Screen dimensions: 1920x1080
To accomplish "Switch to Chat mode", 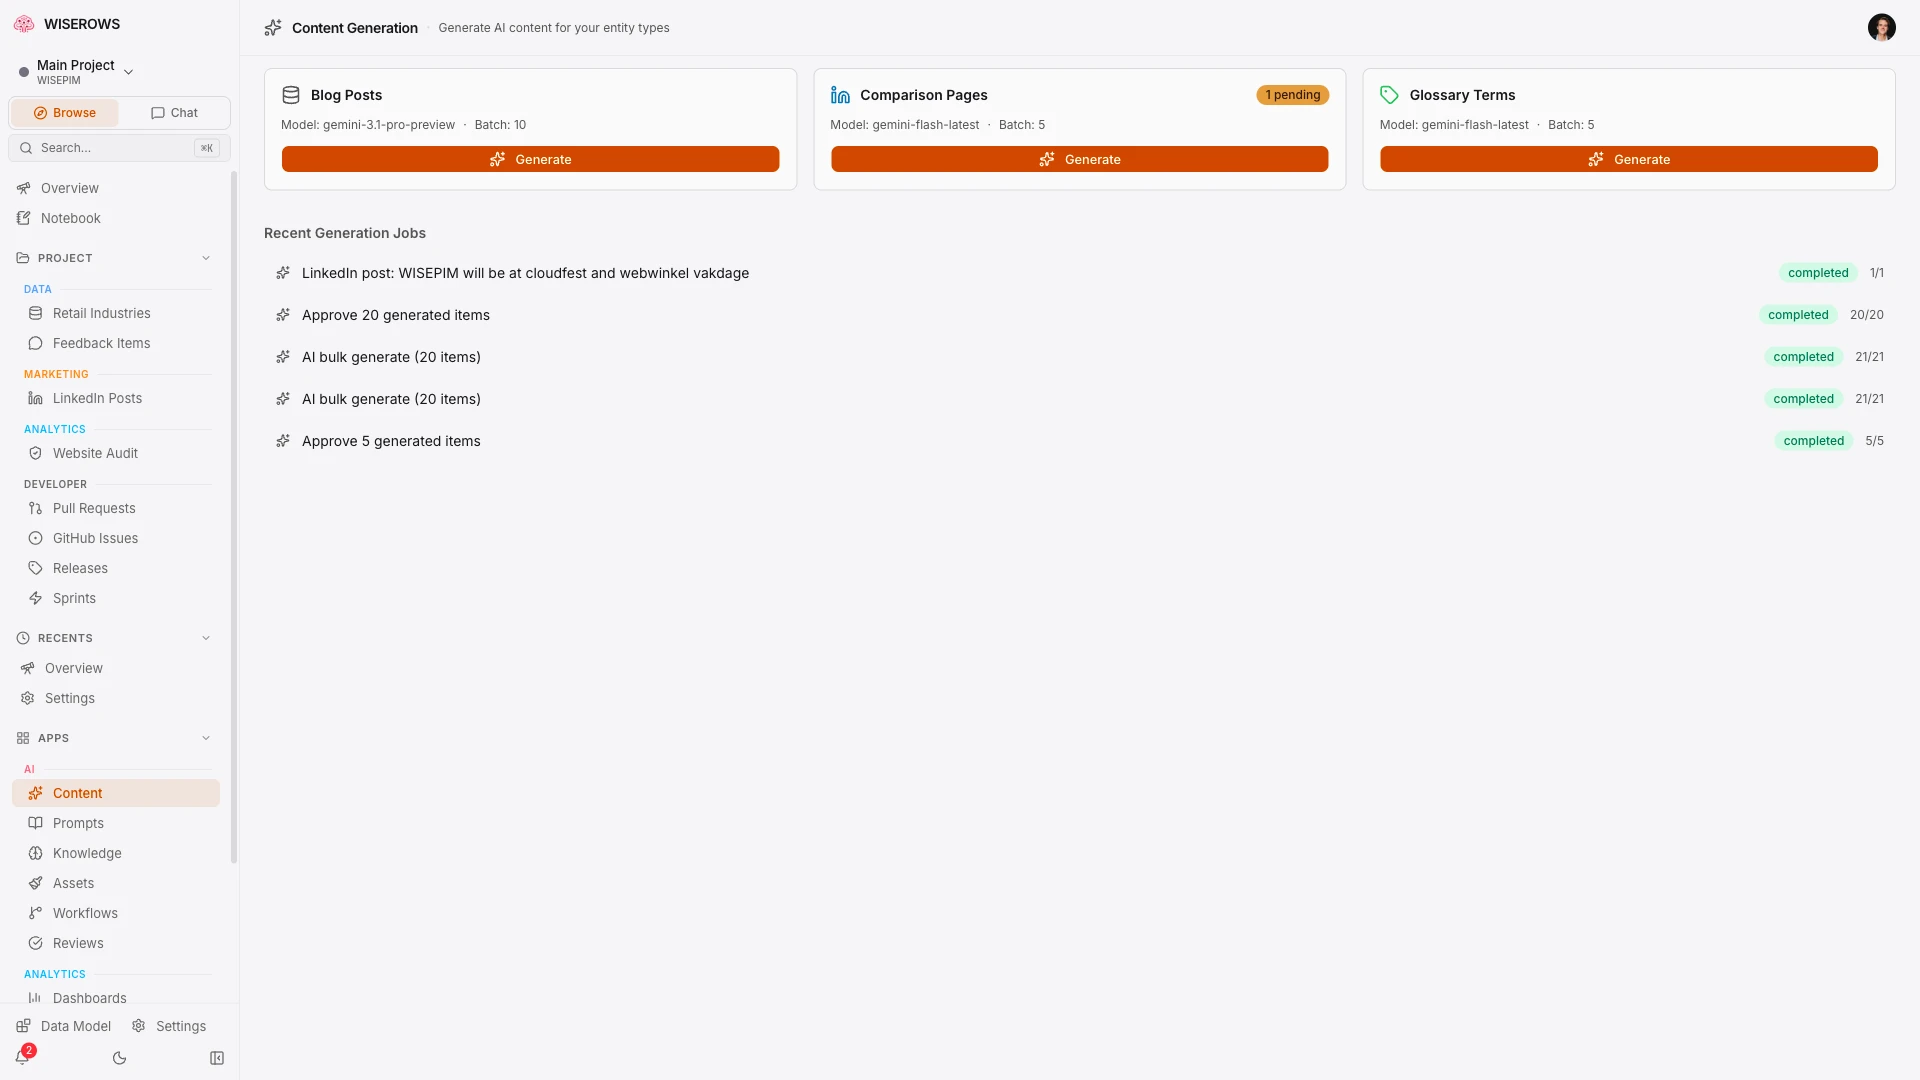I will coord(173,112).
